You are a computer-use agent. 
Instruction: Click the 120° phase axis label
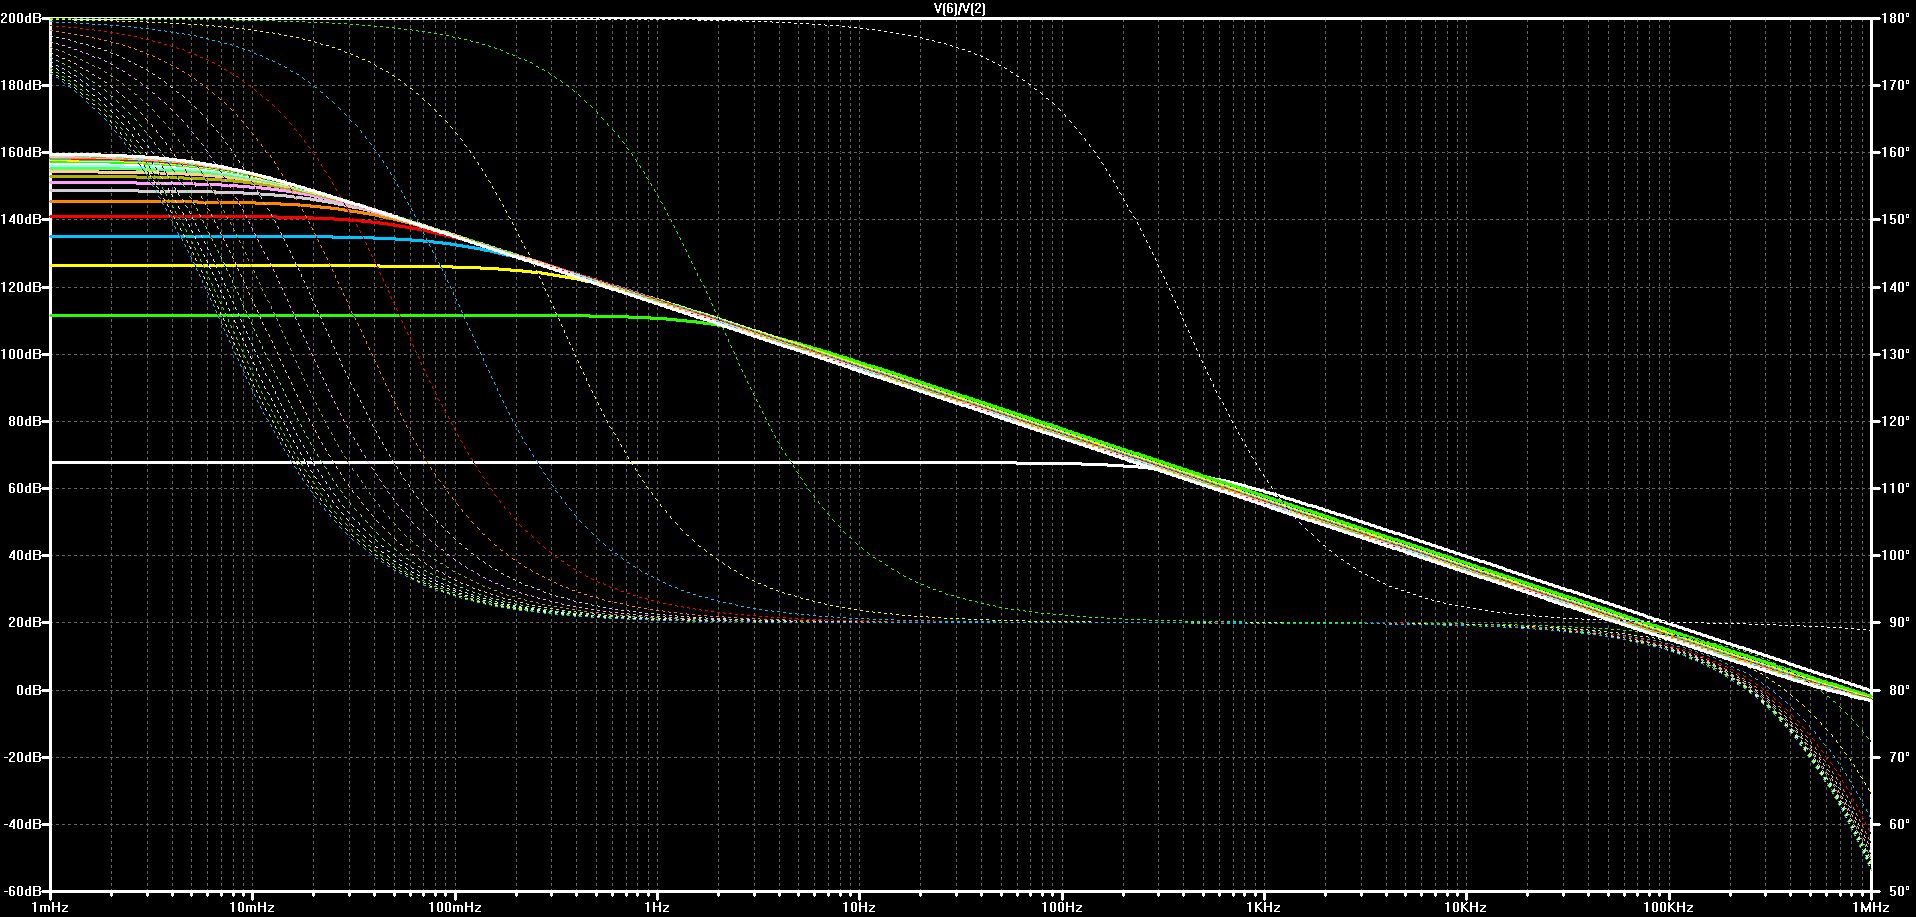(1895, 421)
